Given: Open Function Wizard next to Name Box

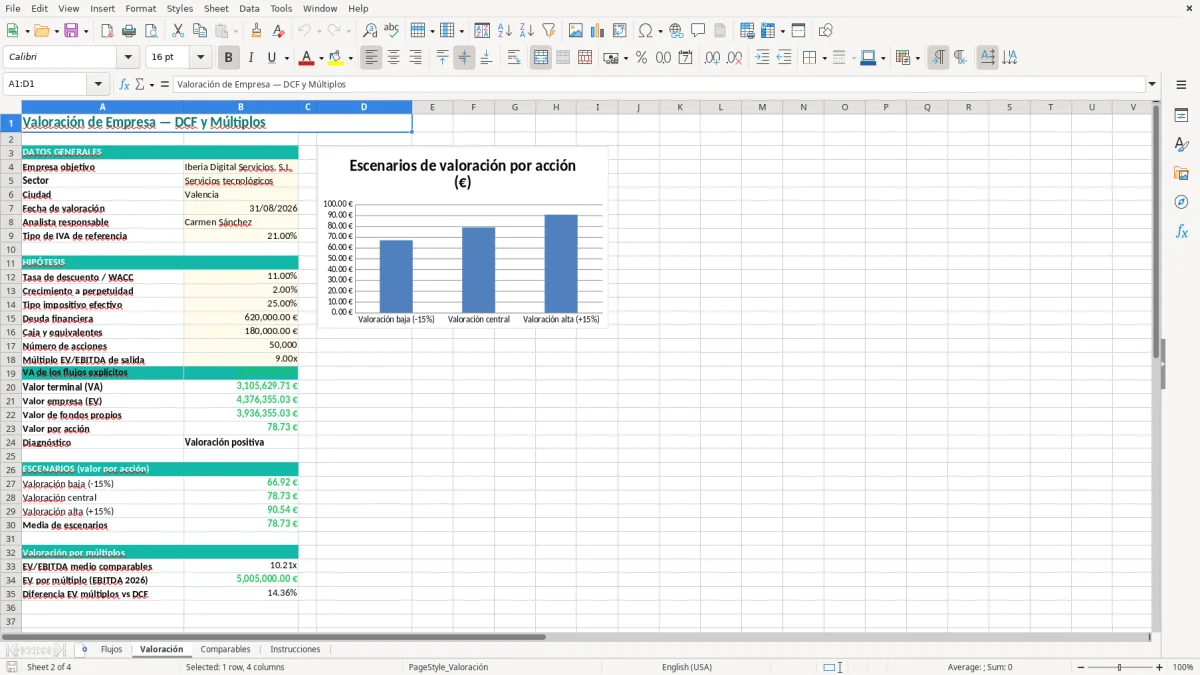Looking at the screenshot, I should [x=125, y=85].
